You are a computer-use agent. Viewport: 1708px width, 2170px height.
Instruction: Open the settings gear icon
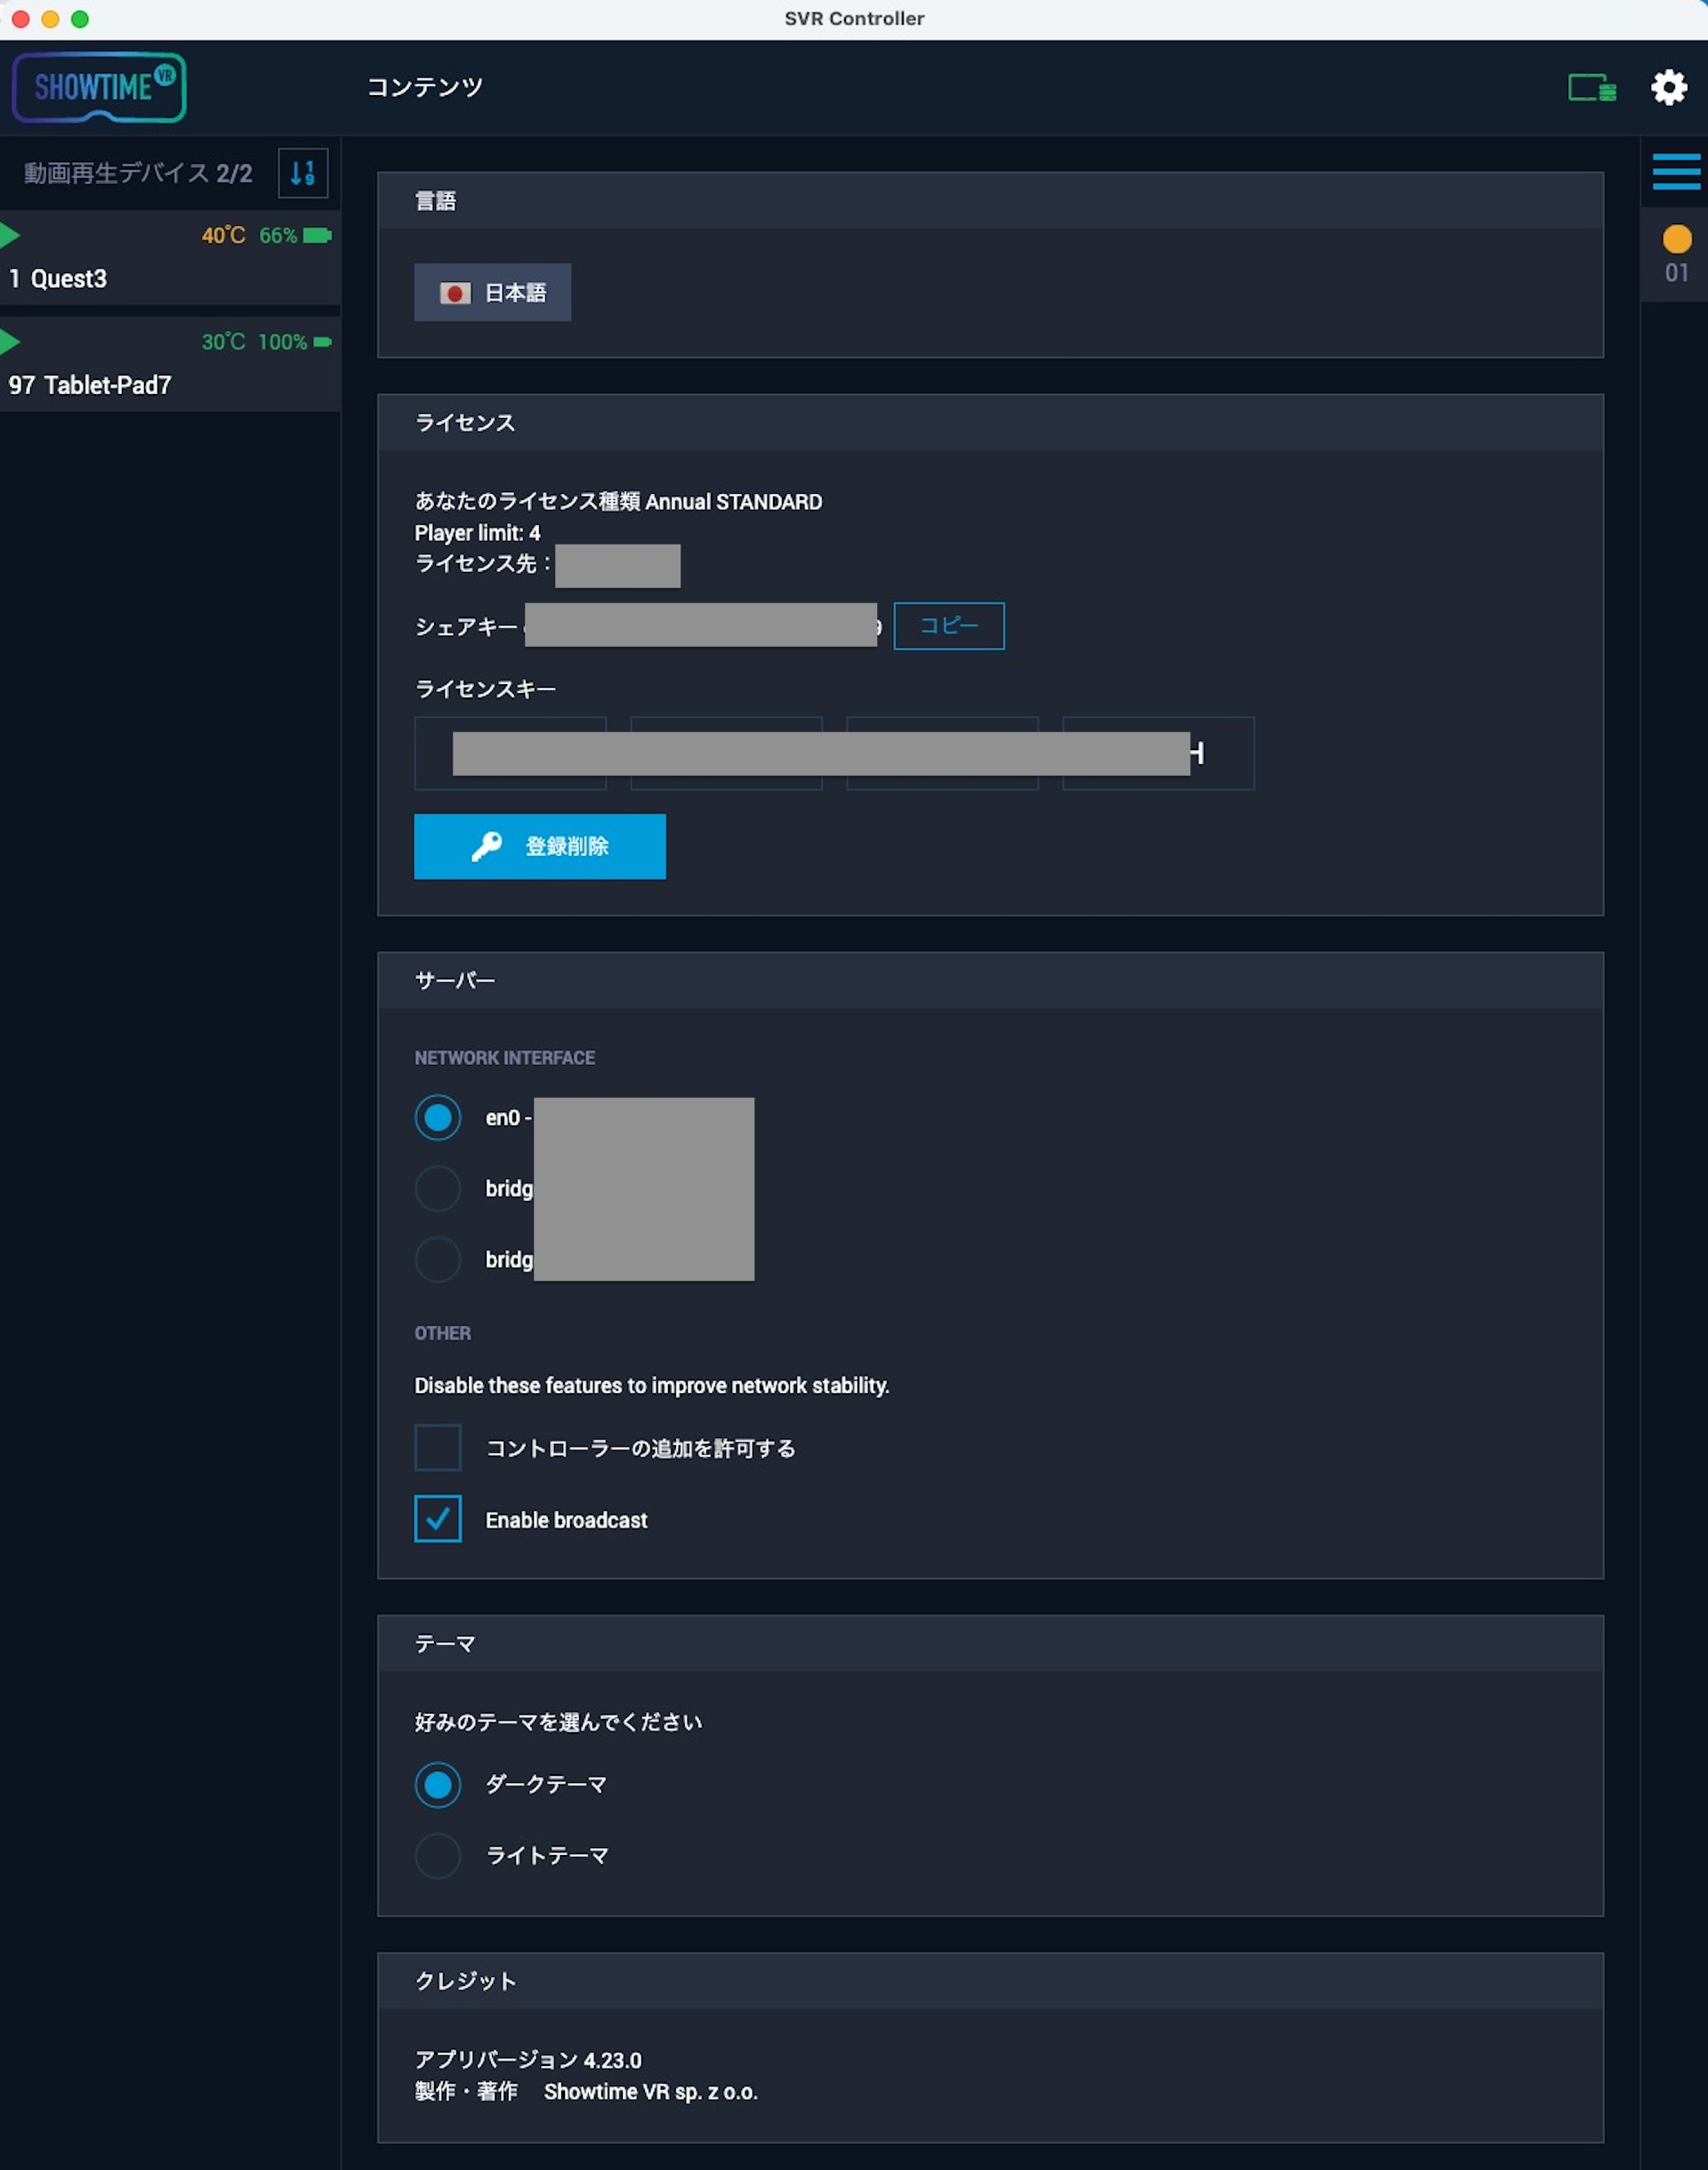click(1669, 87)
